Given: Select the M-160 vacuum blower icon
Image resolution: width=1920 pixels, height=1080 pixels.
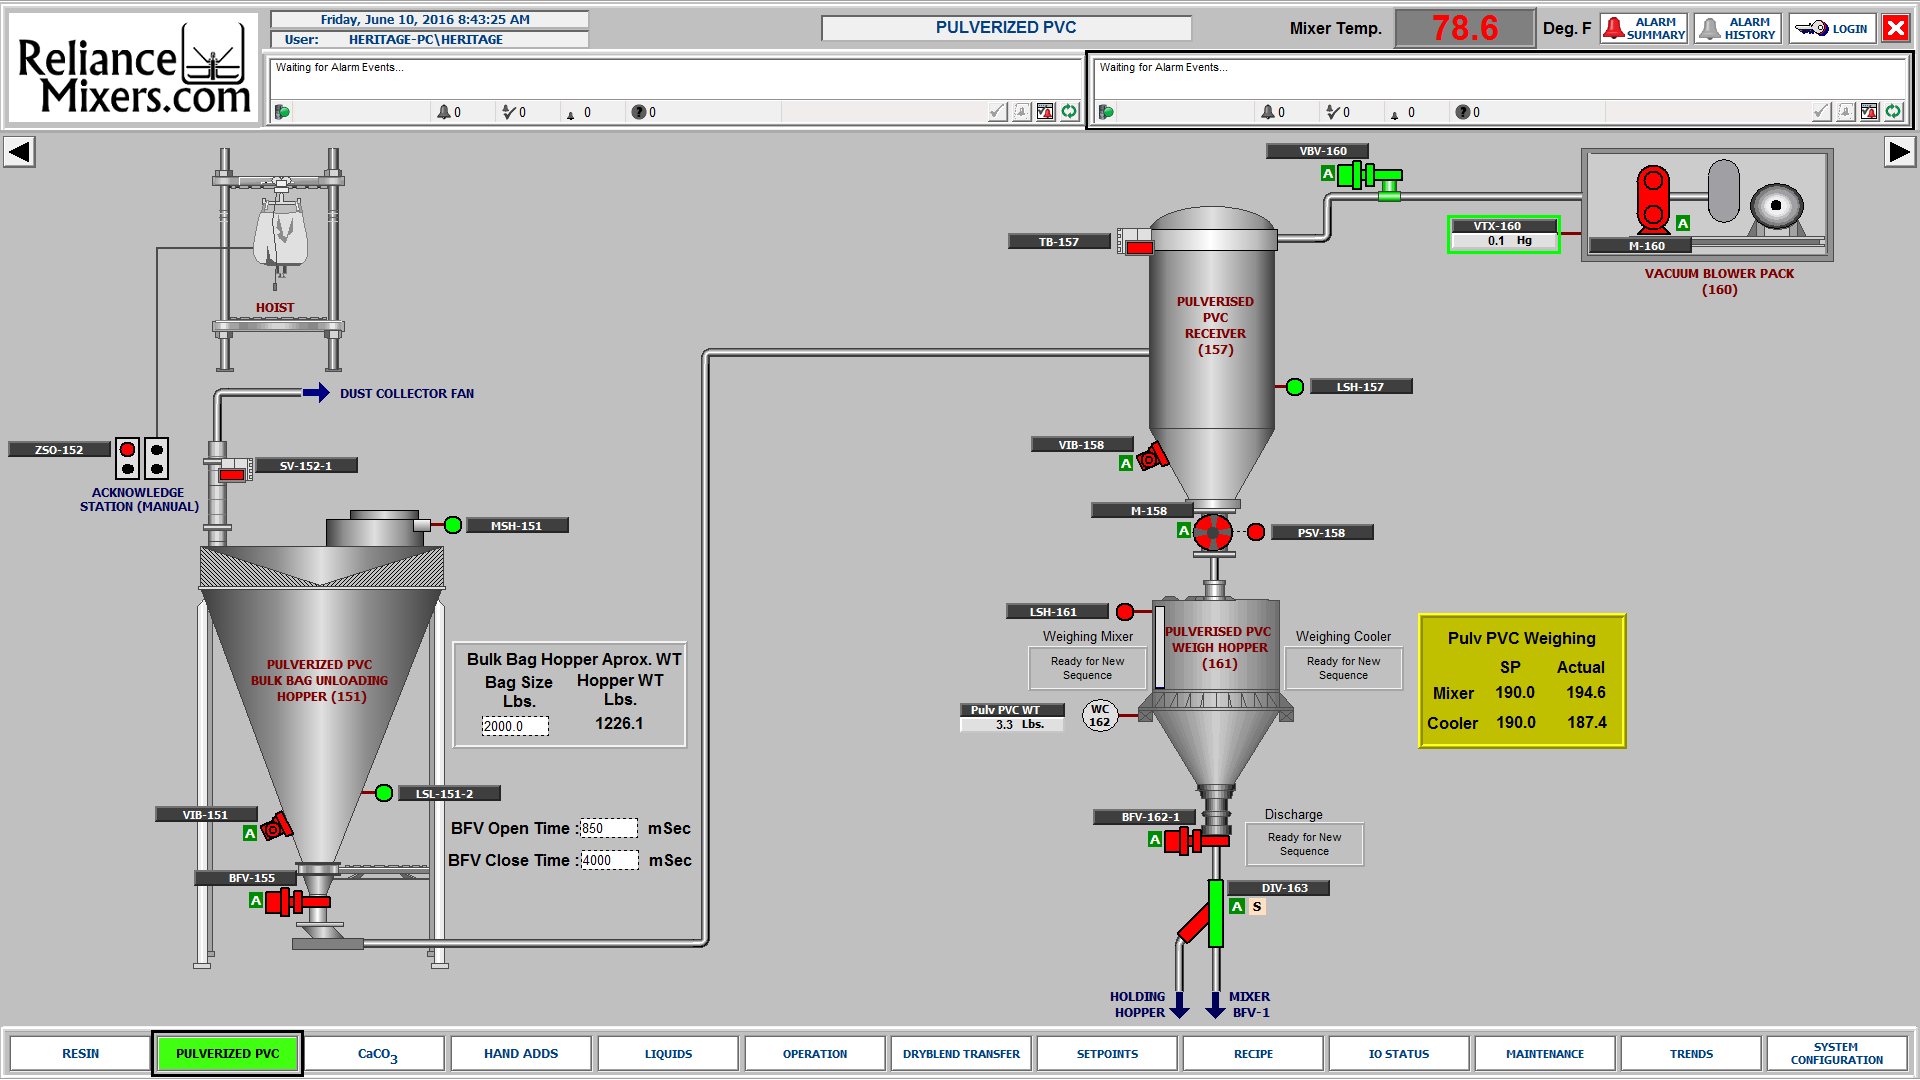Looking at the screenshot, I should click(1653, 199).
